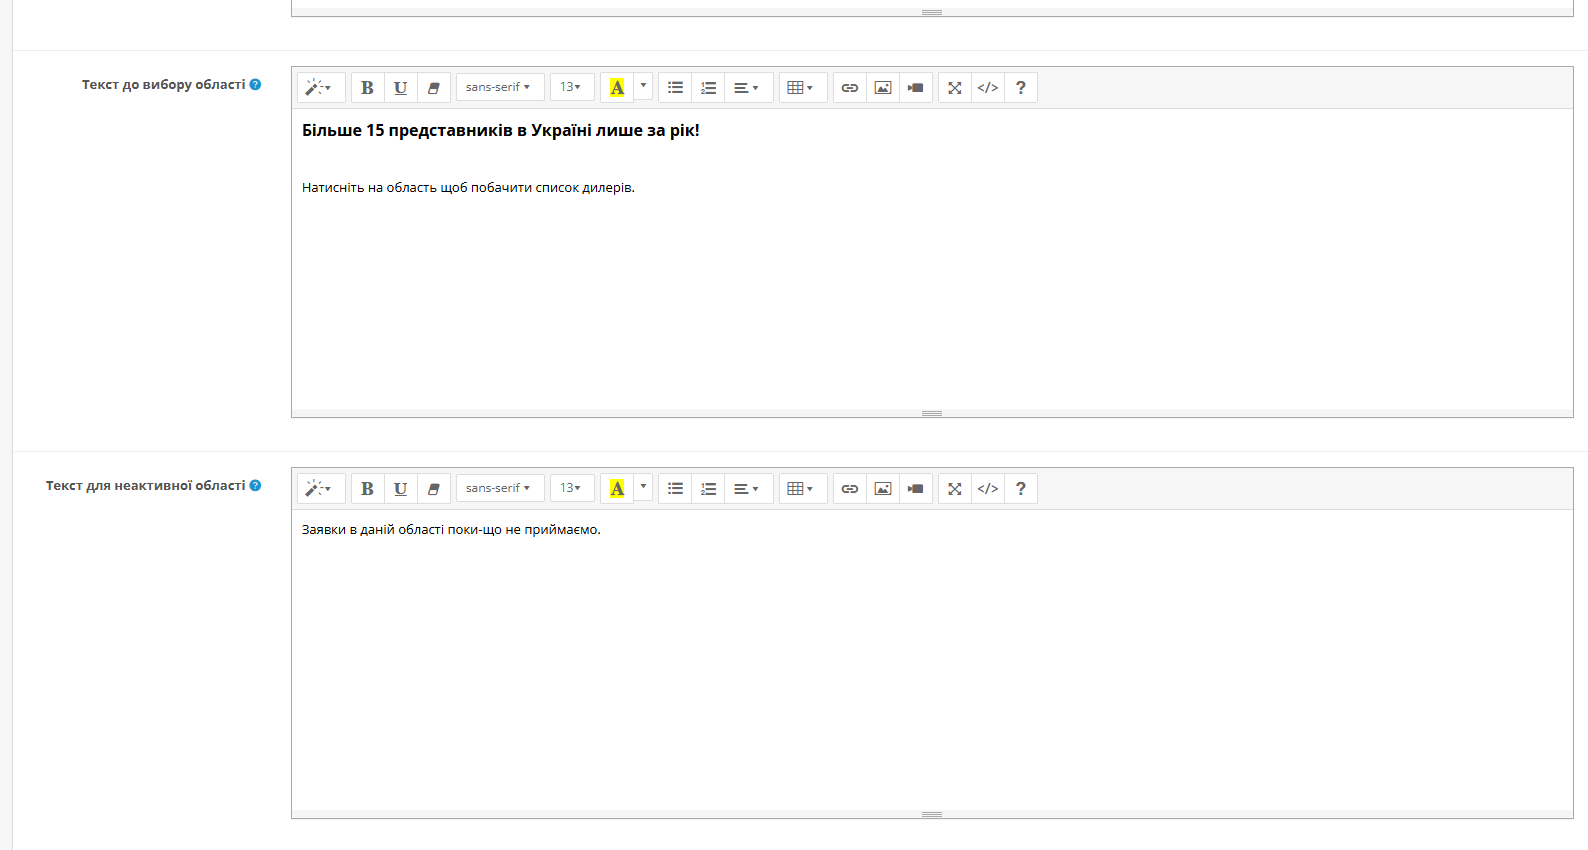Open Style magic wand in 'Текст до вибору області' editor

[x=321, y=88]
